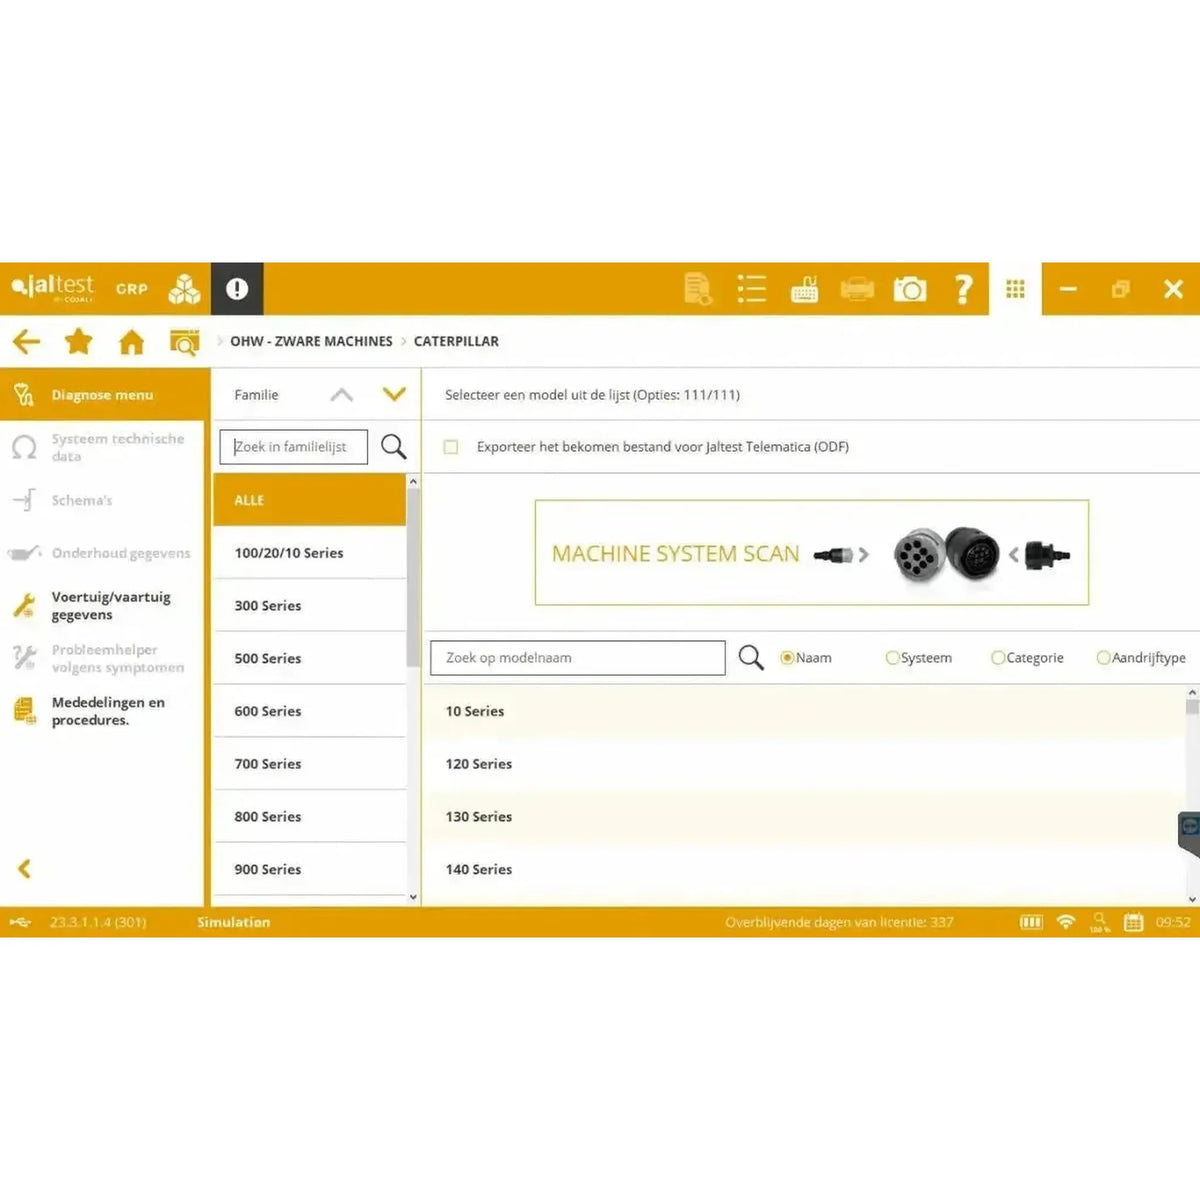Open the vehicle search window icon
Viewport: 1200px width, 1200px height.
coord(184,342)
